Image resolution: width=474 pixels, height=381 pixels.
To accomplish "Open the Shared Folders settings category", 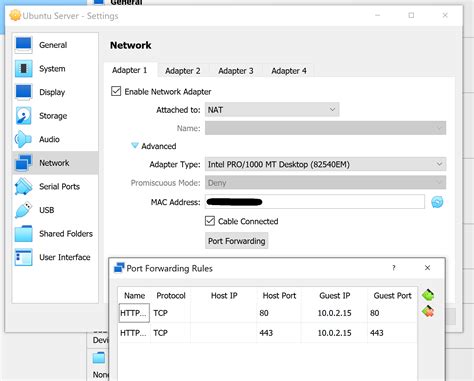I will (55, 234).
